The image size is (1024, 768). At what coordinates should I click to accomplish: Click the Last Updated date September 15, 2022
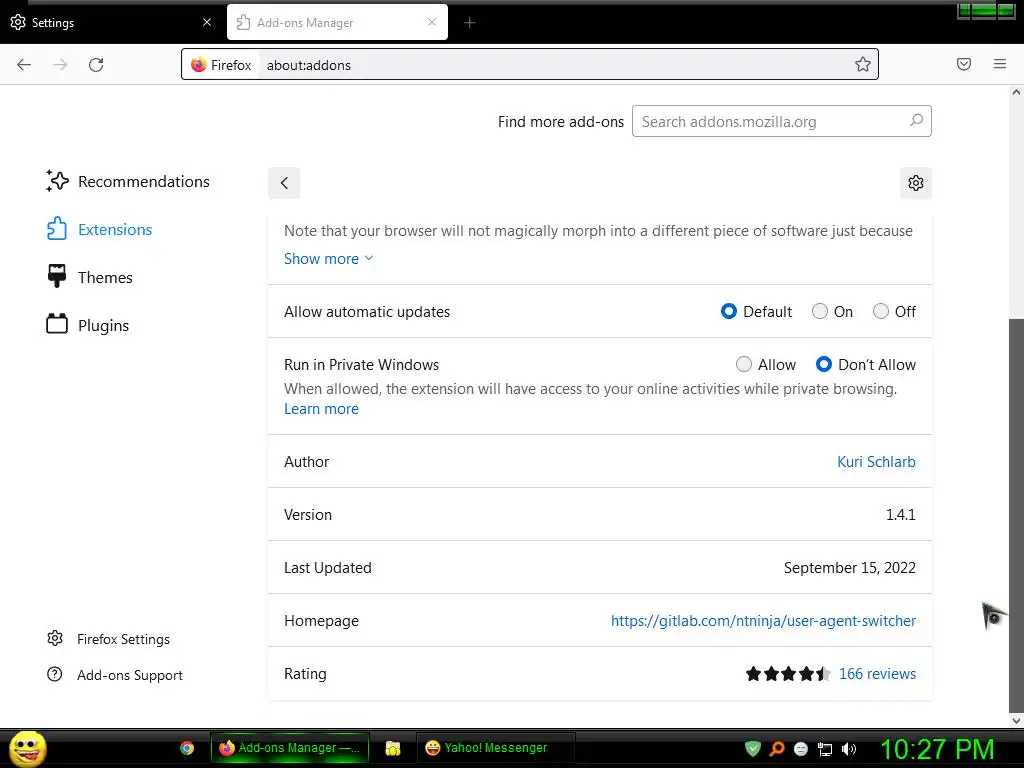click(850, 568)
